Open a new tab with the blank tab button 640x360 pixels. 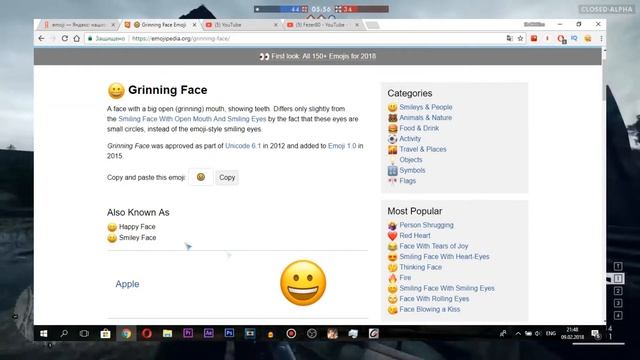372,25
